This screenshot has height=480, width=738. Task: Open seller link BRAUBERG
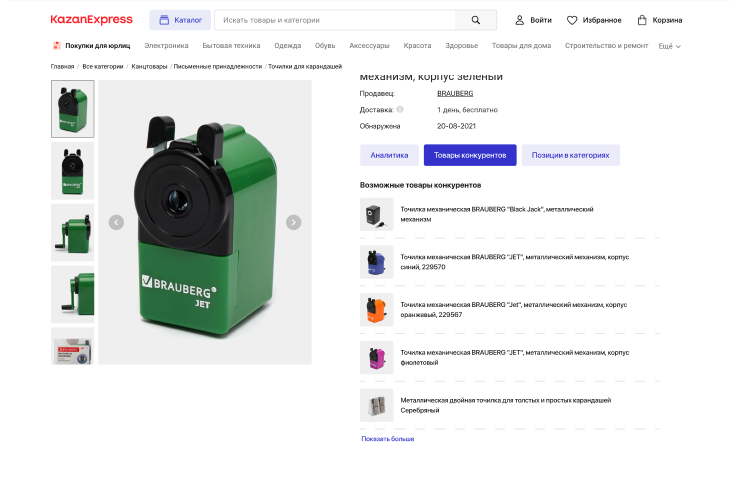coord(455,93)
